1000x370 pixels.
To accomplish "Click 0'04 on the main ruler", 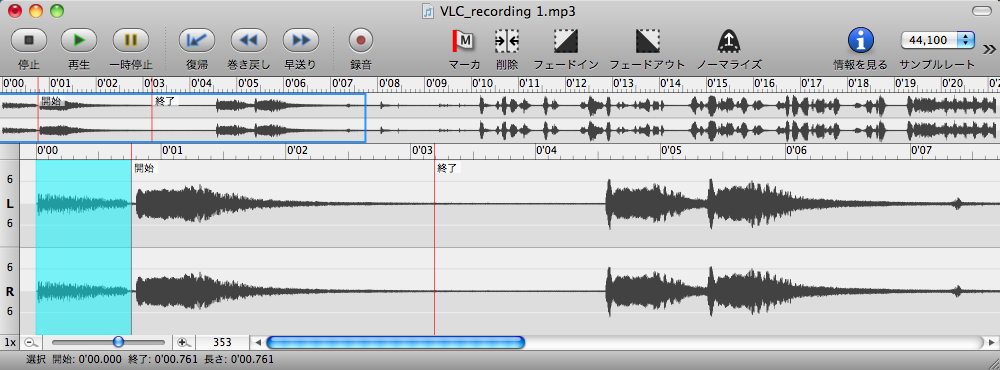I will coord(547,151).
